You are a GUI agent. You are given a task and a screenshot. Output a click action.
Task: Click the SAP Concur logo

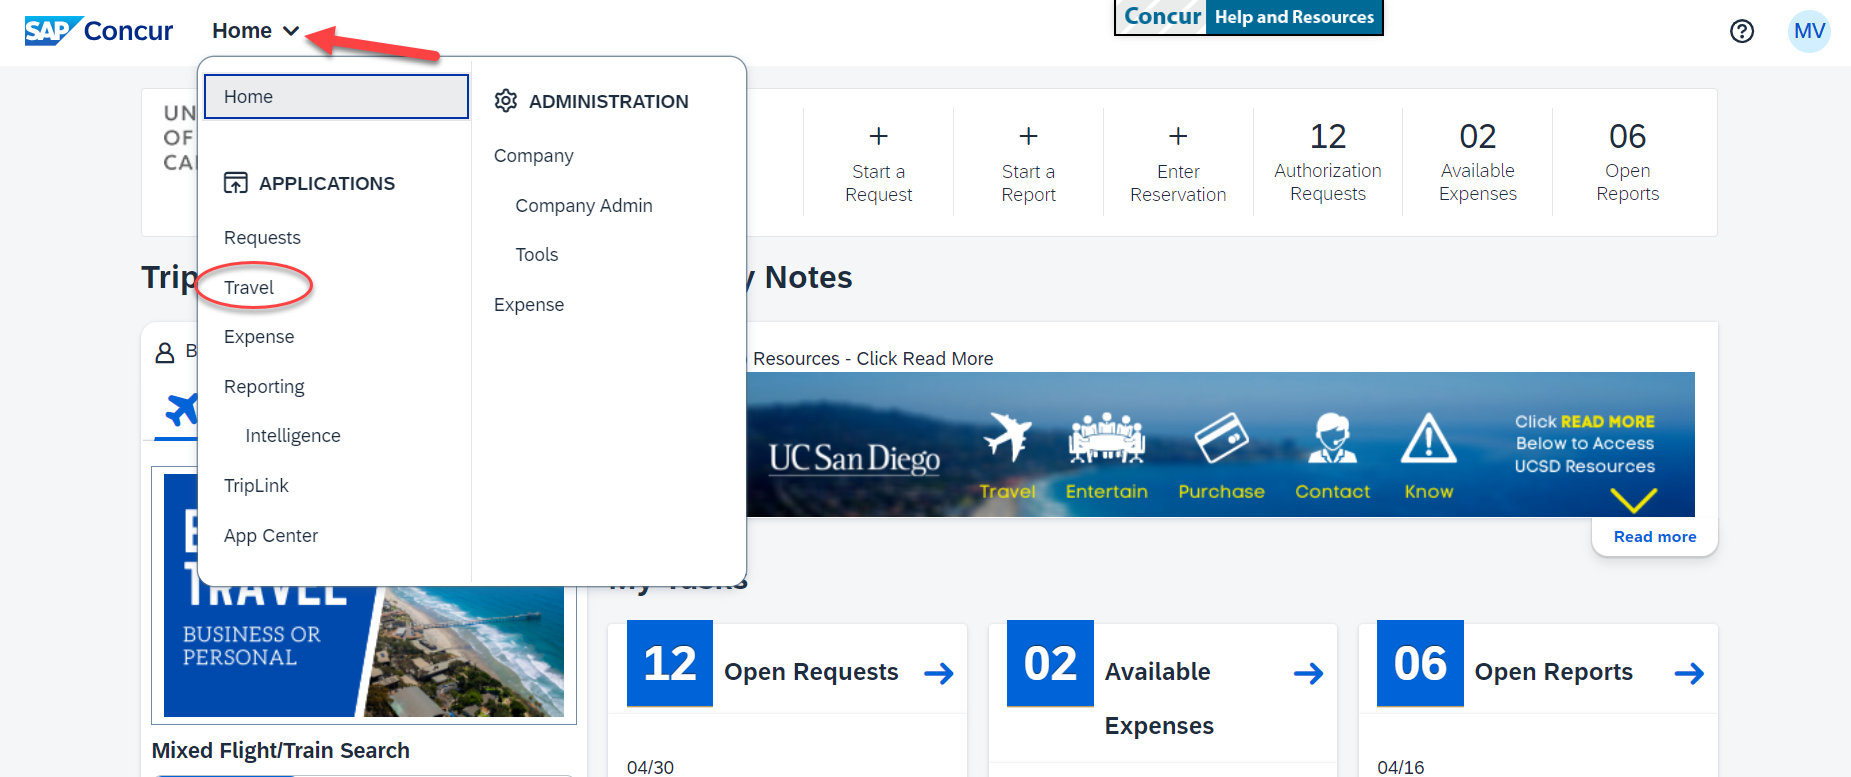(98, 31)
